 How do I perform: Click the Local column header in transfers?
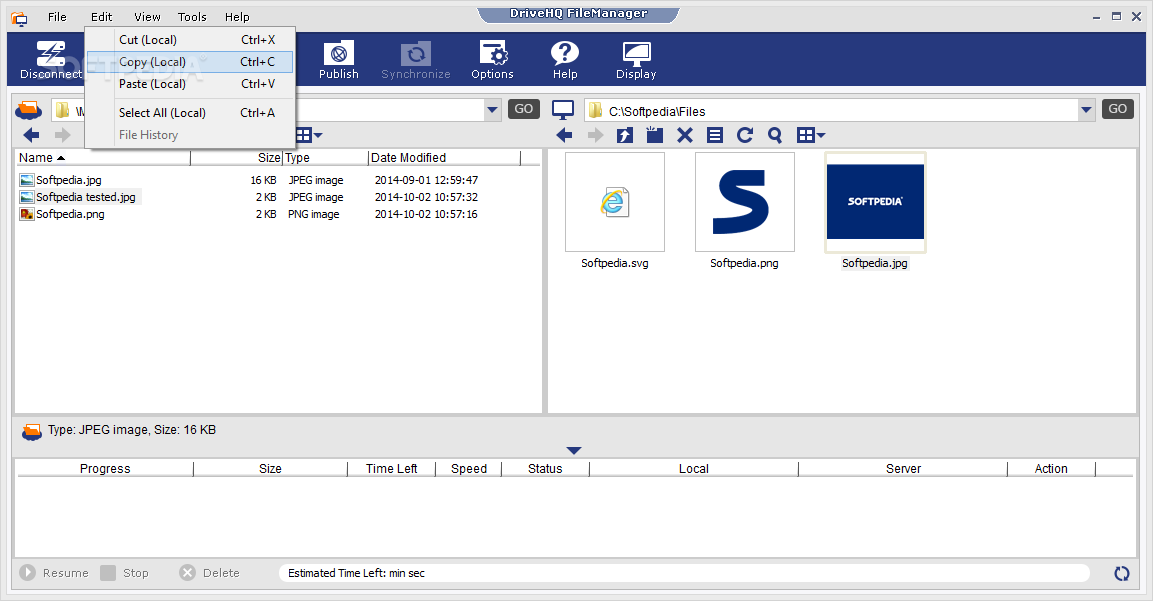(x=693, y=469)
